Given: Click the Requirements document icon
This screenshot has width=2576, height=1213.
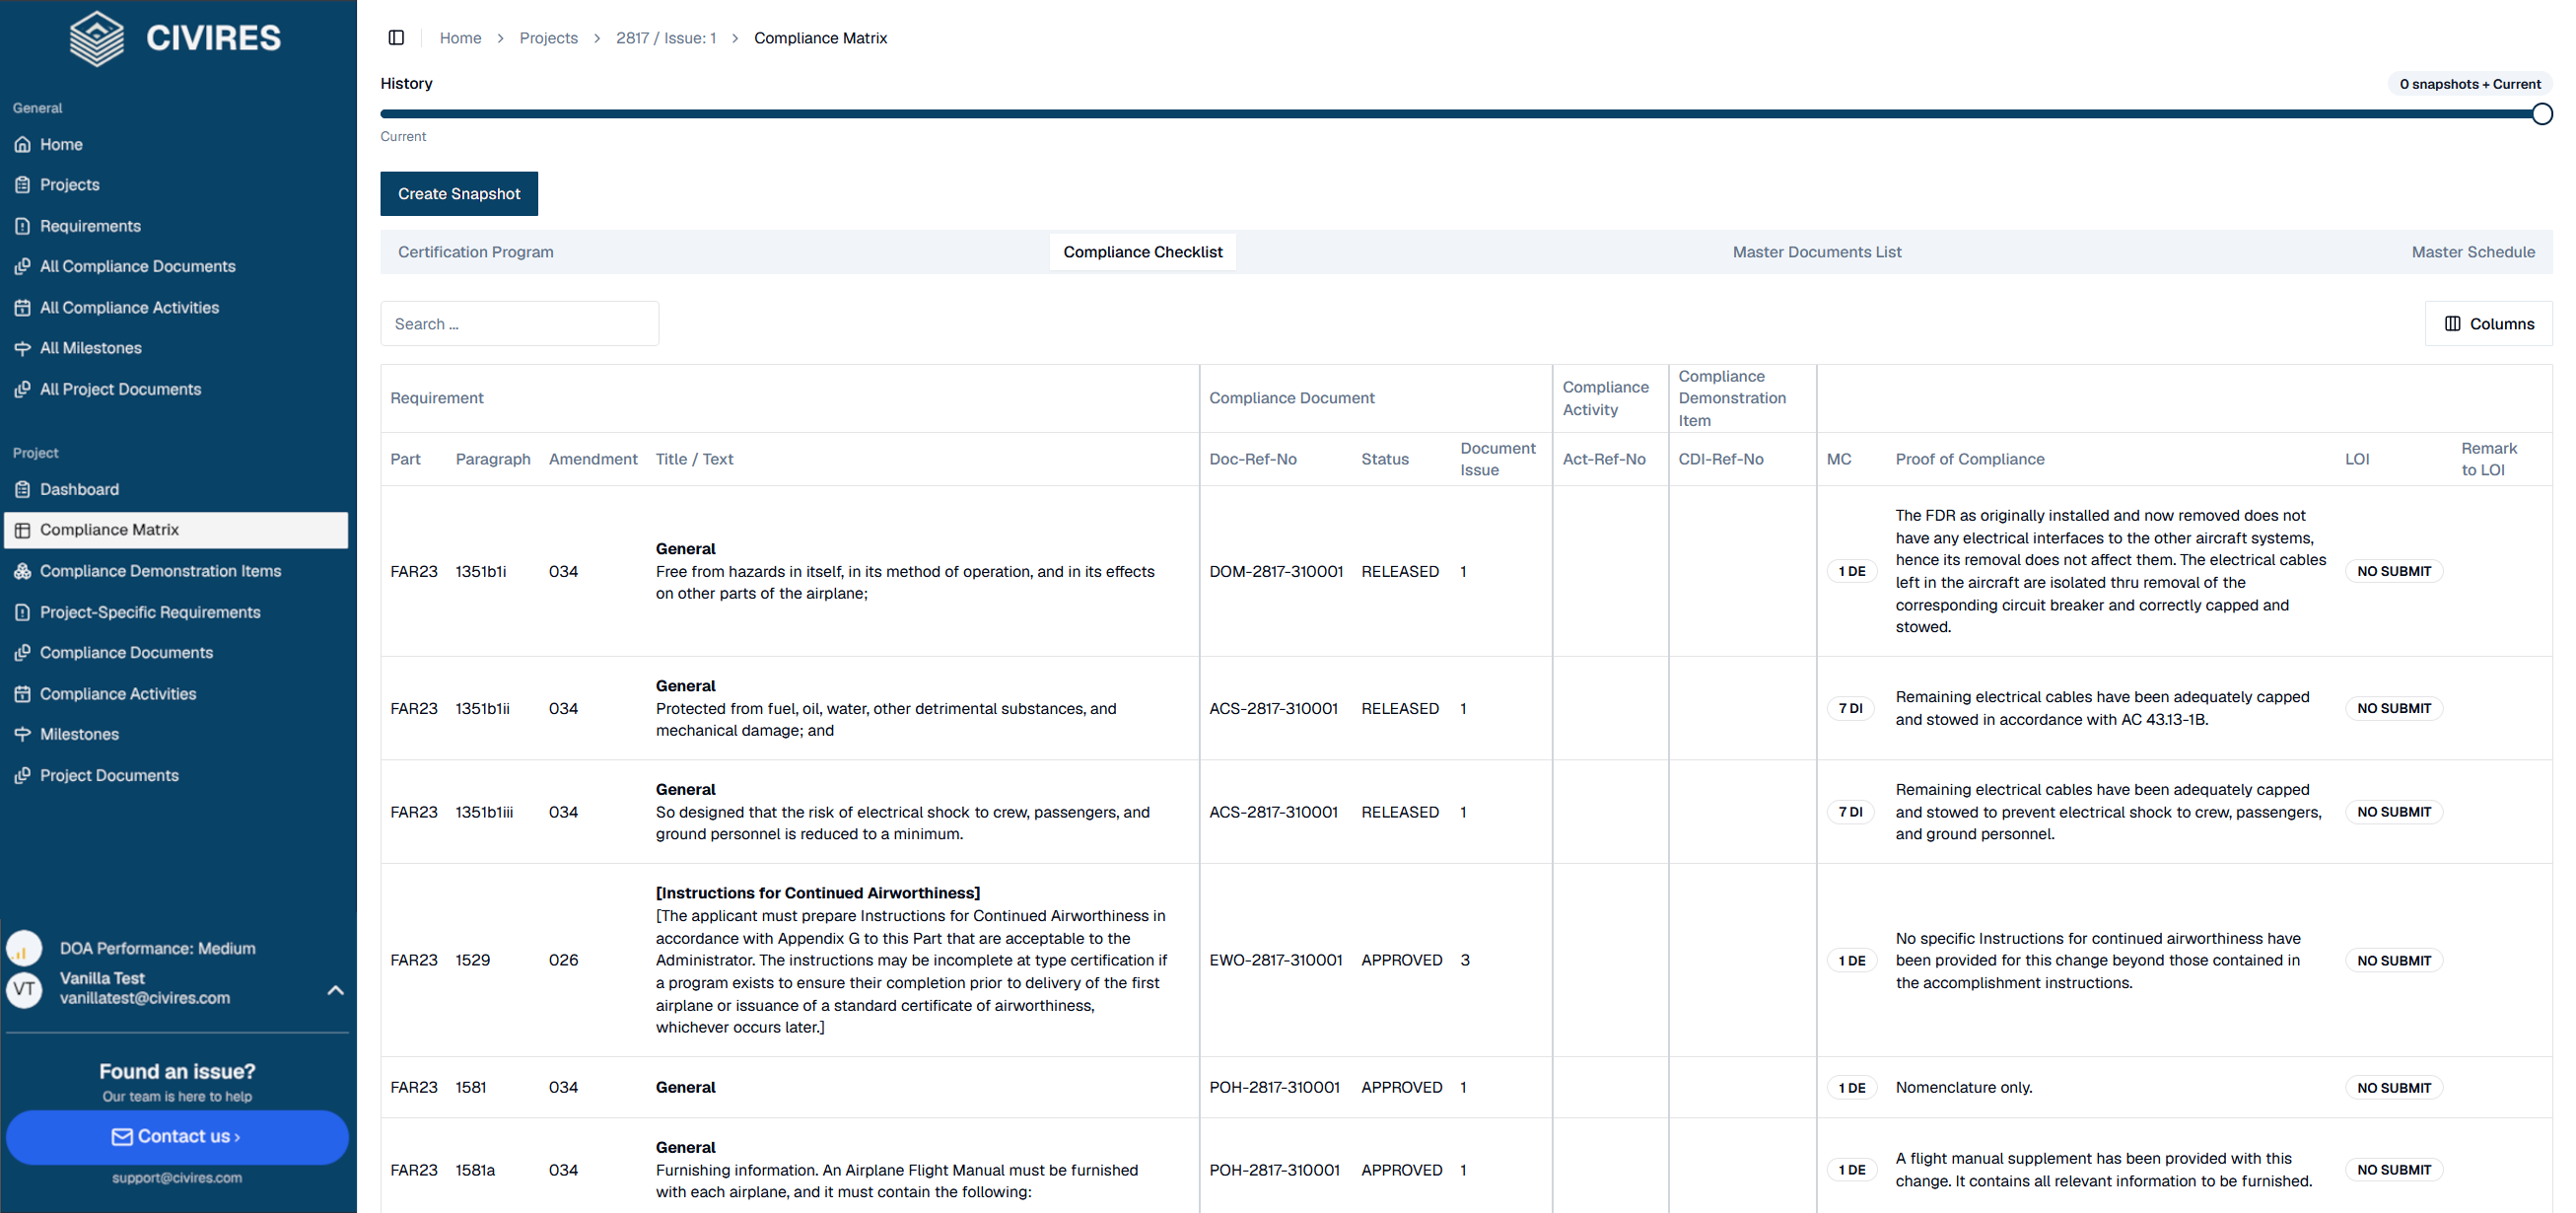Looking at the screenshot, I should (22, 226).
